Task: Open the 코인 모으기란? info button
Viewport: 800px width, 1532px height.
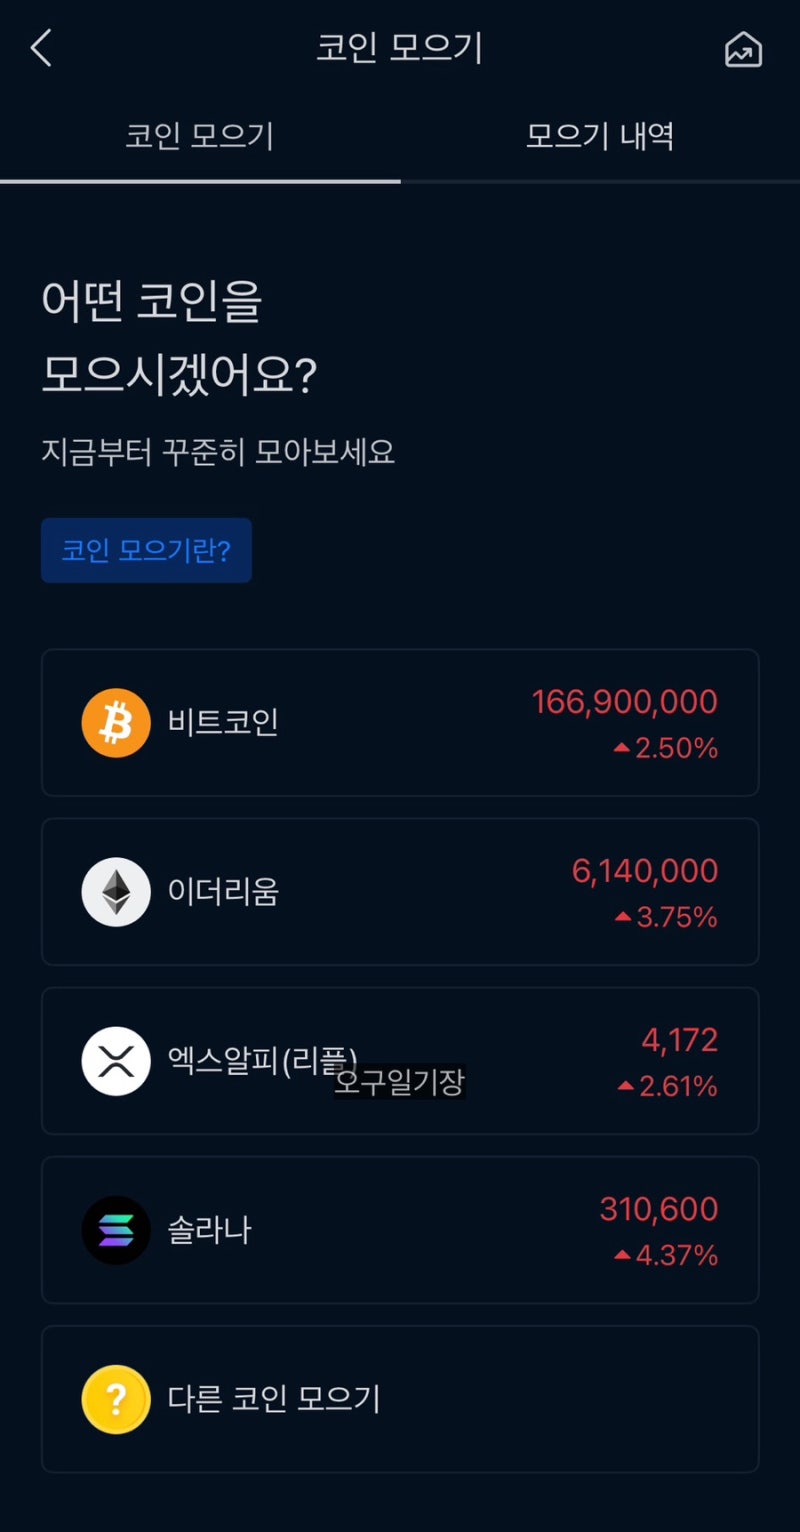Action: [146, 550]
